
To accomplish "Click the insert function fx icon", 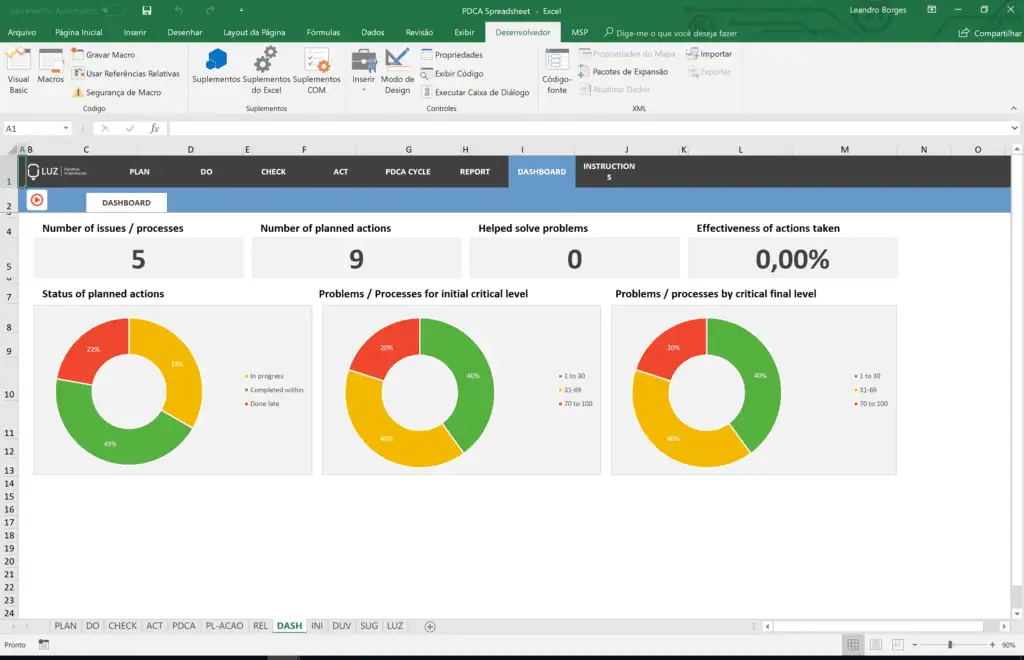I will tap(155, 129).
